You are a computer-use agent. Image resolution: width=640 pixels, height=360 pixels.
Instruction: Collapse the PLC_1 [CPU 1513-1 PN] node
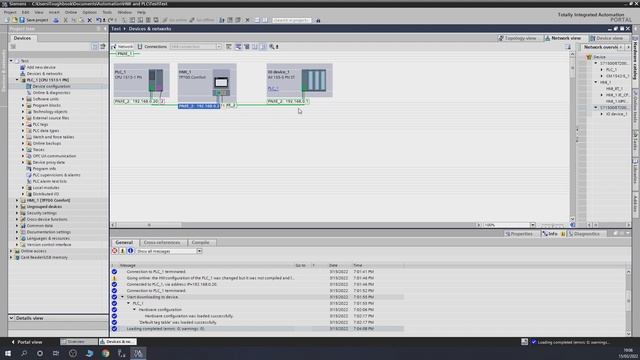18,80
